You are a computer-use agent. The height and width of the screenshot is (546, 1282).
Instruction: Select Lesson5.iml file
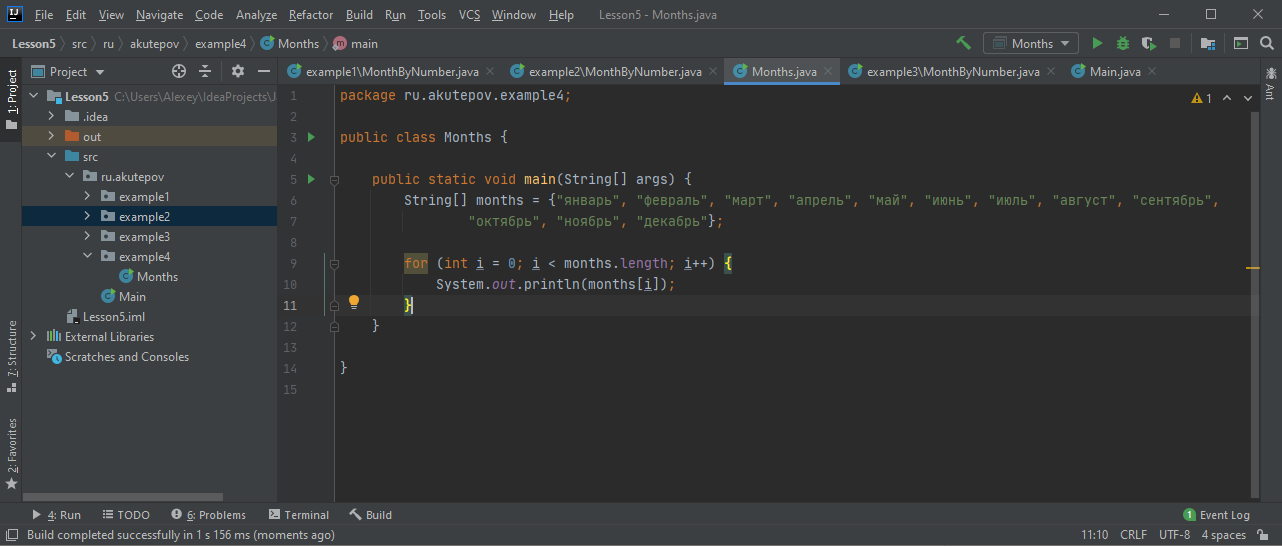pos(105,317)
